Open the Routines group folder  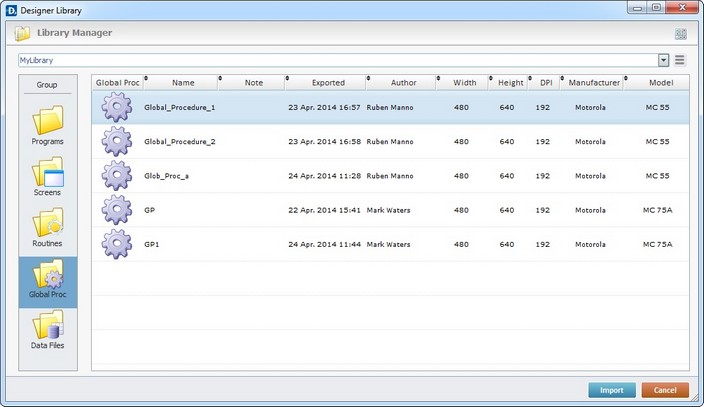point(48,227)
